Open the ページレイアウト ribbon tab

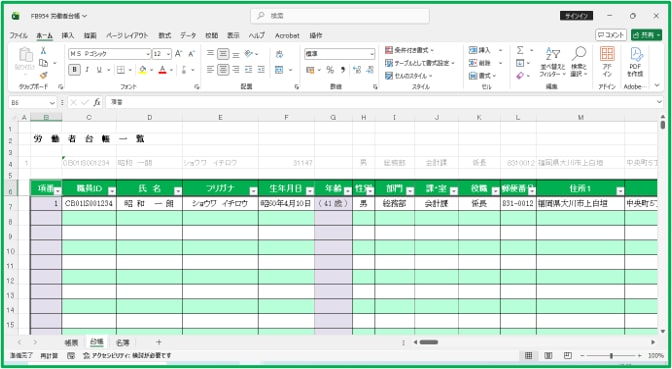point(127,36)
